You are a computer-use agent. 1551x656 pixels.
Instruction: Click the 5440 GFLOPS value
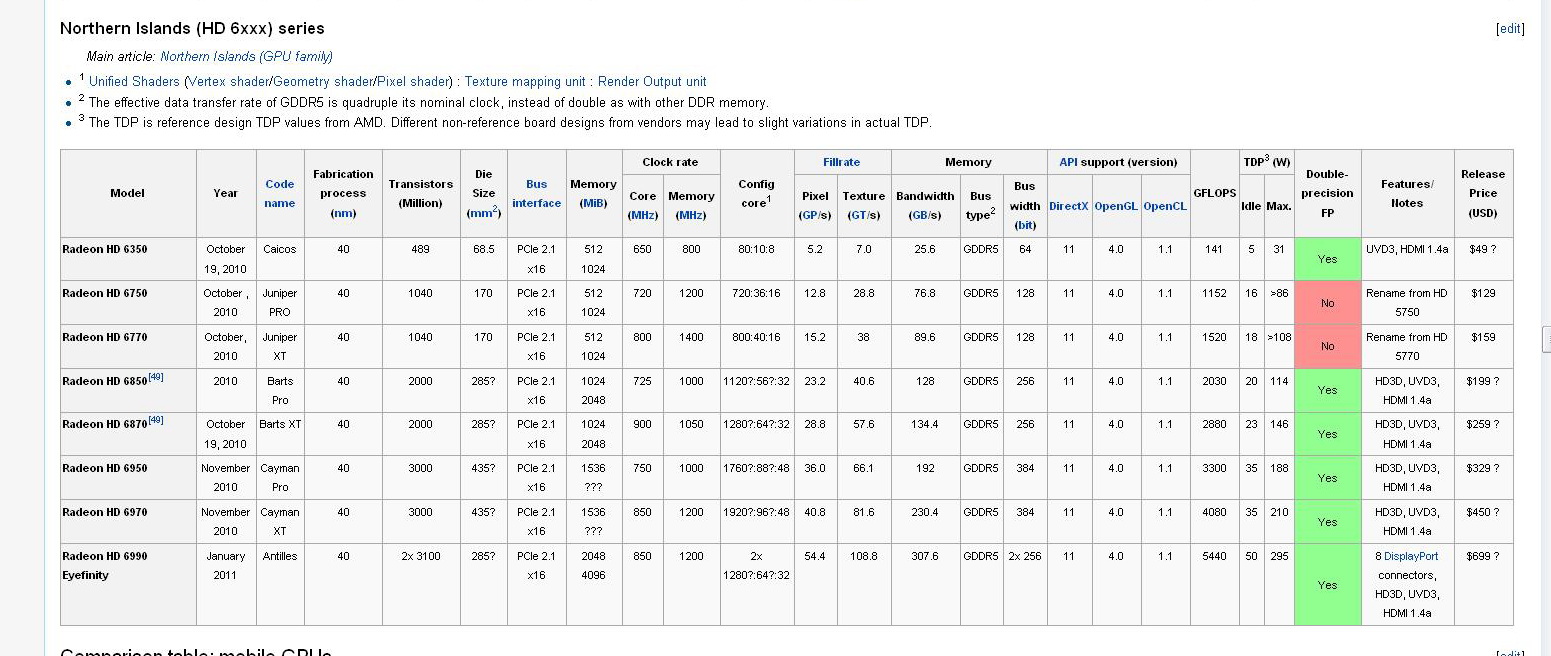(1214, 556)
